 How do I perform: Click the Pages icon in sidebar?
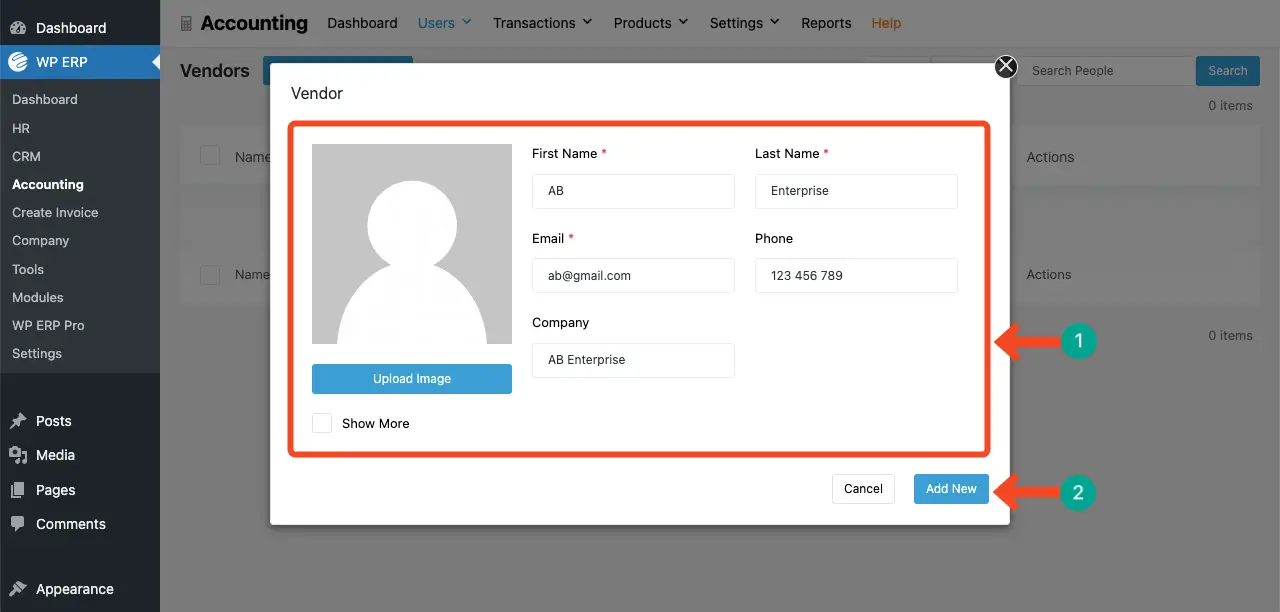18,490
